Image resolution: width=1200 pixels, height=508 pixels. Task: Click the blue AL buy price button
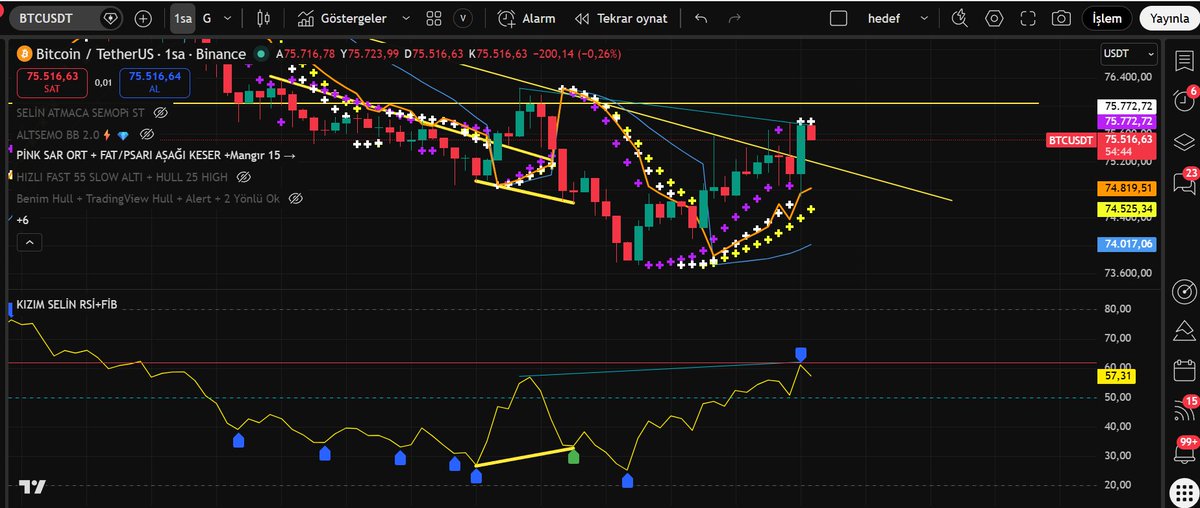pyautogui.click(x=155, y=81)
